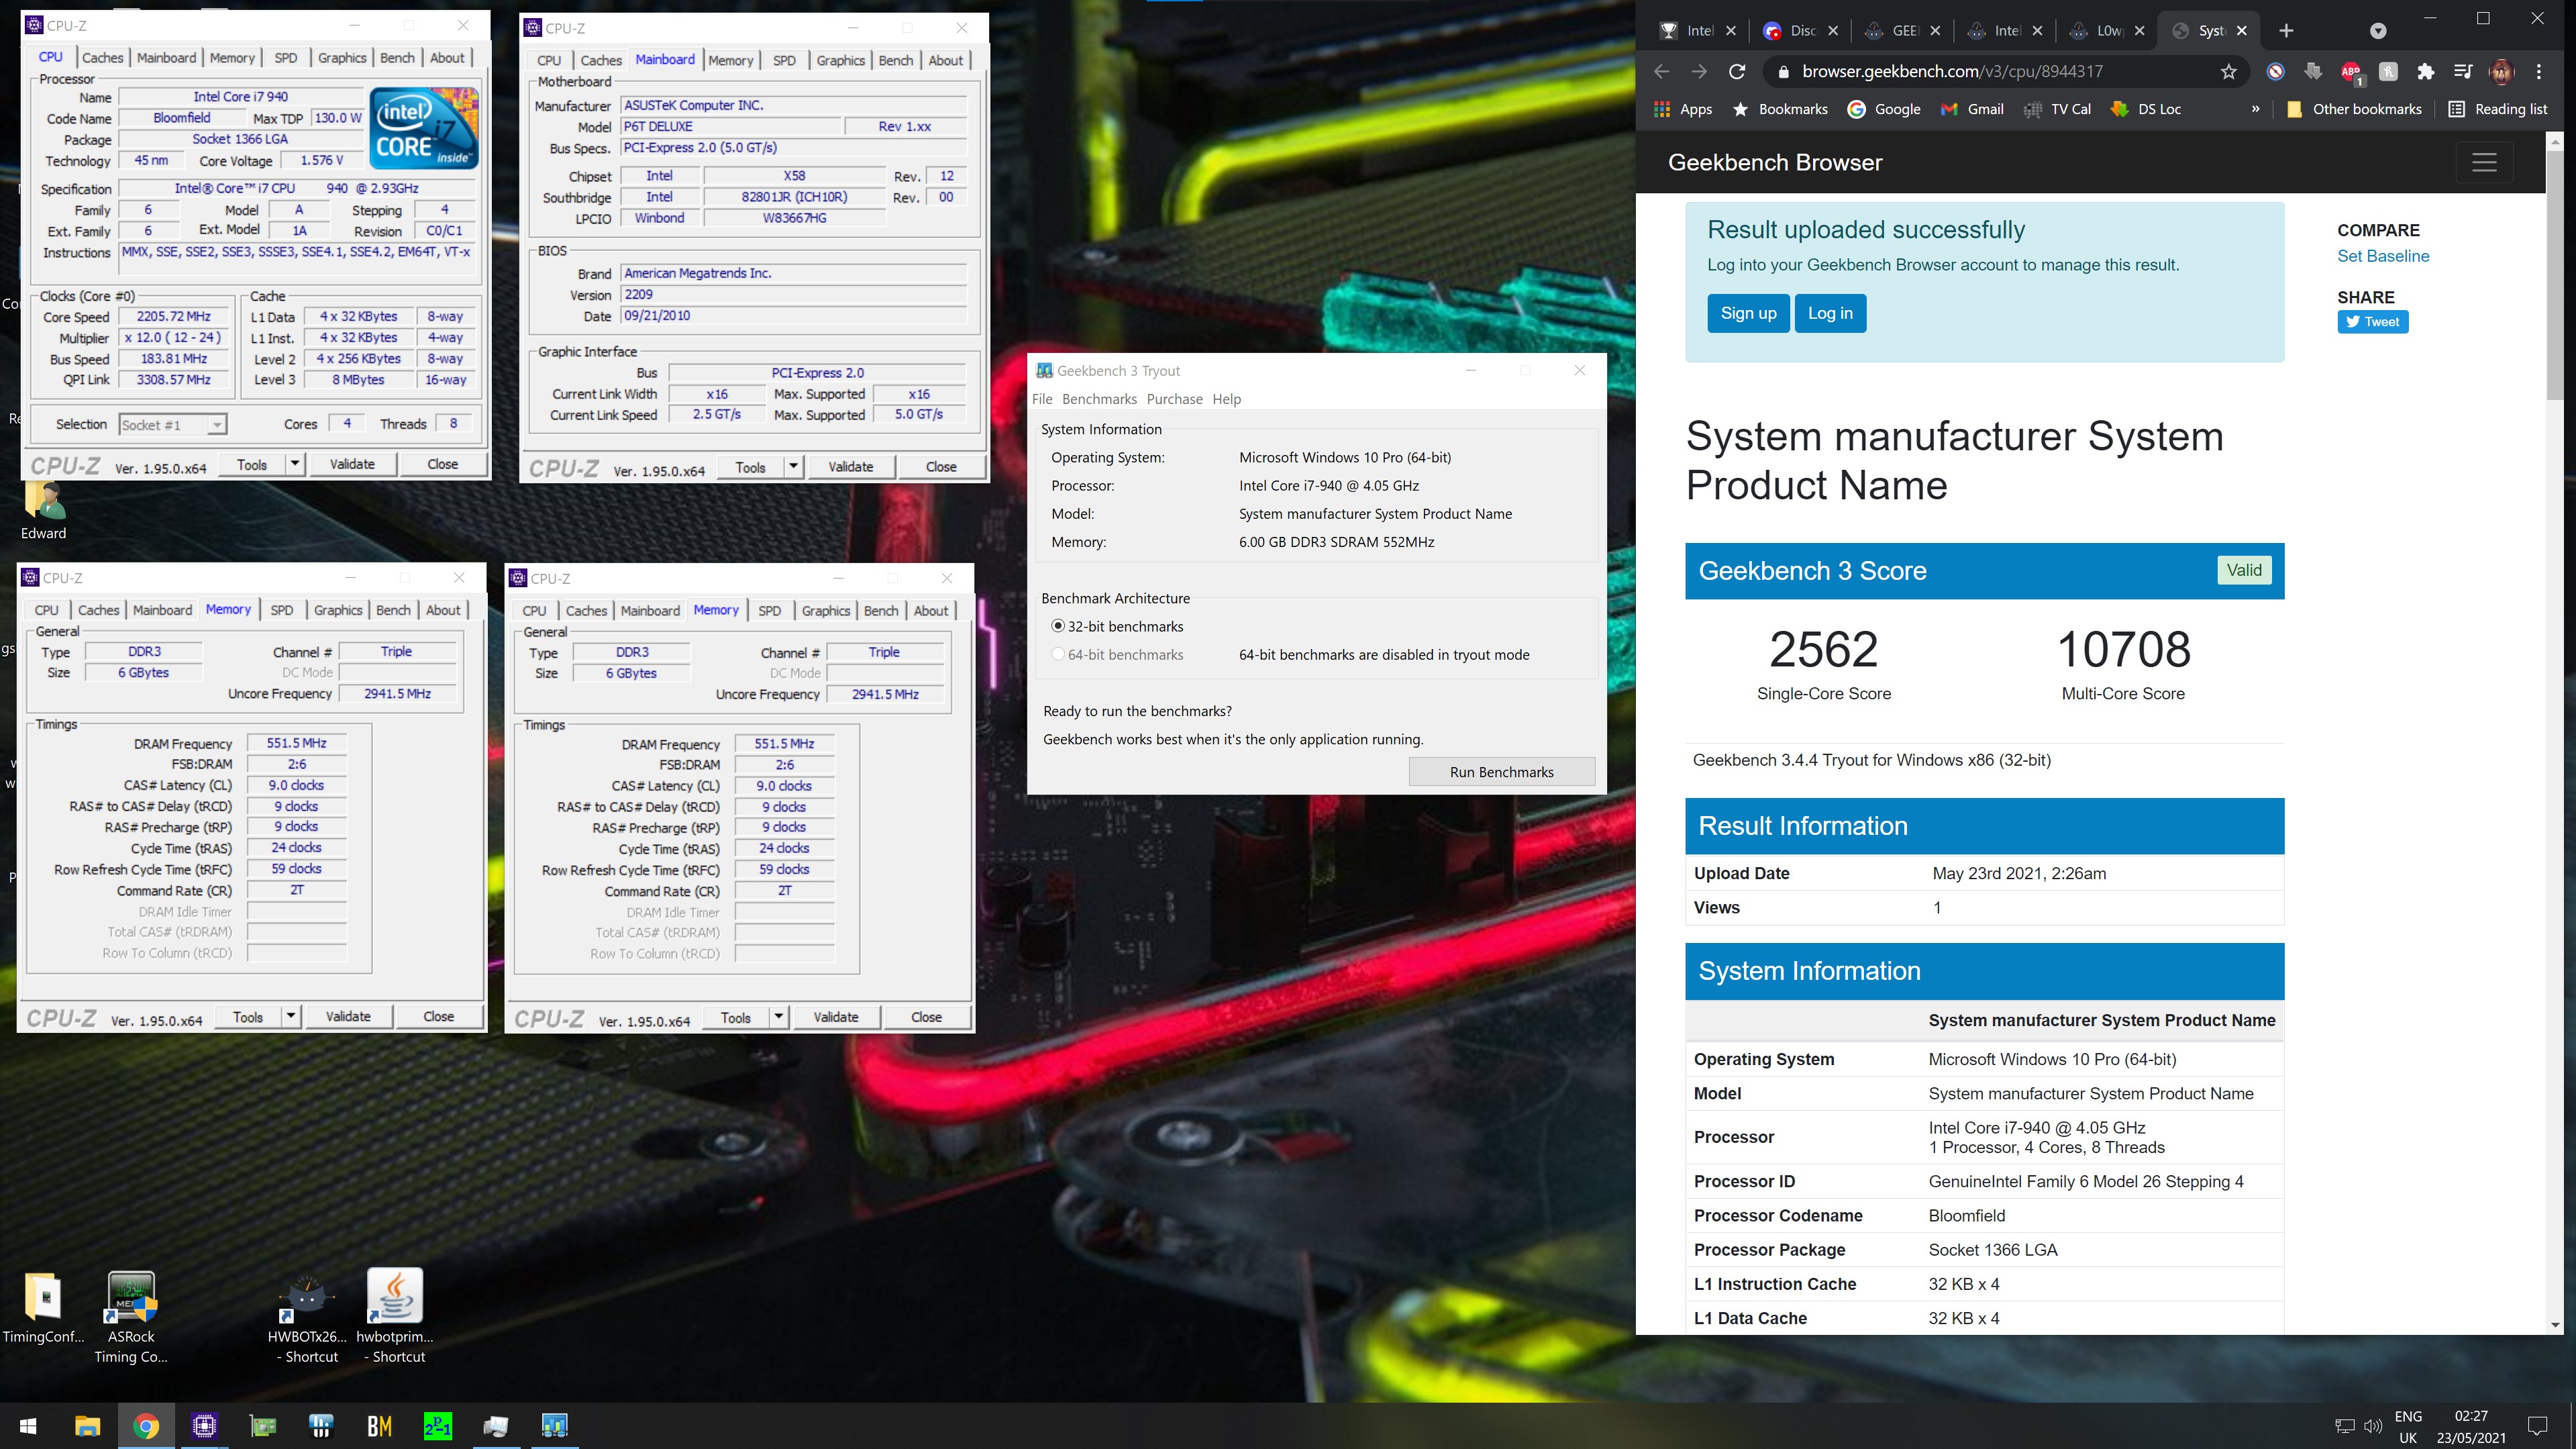Switch to the Disc browser tab
The width and height of the screenshot is (2576, 1449).
1802,30
